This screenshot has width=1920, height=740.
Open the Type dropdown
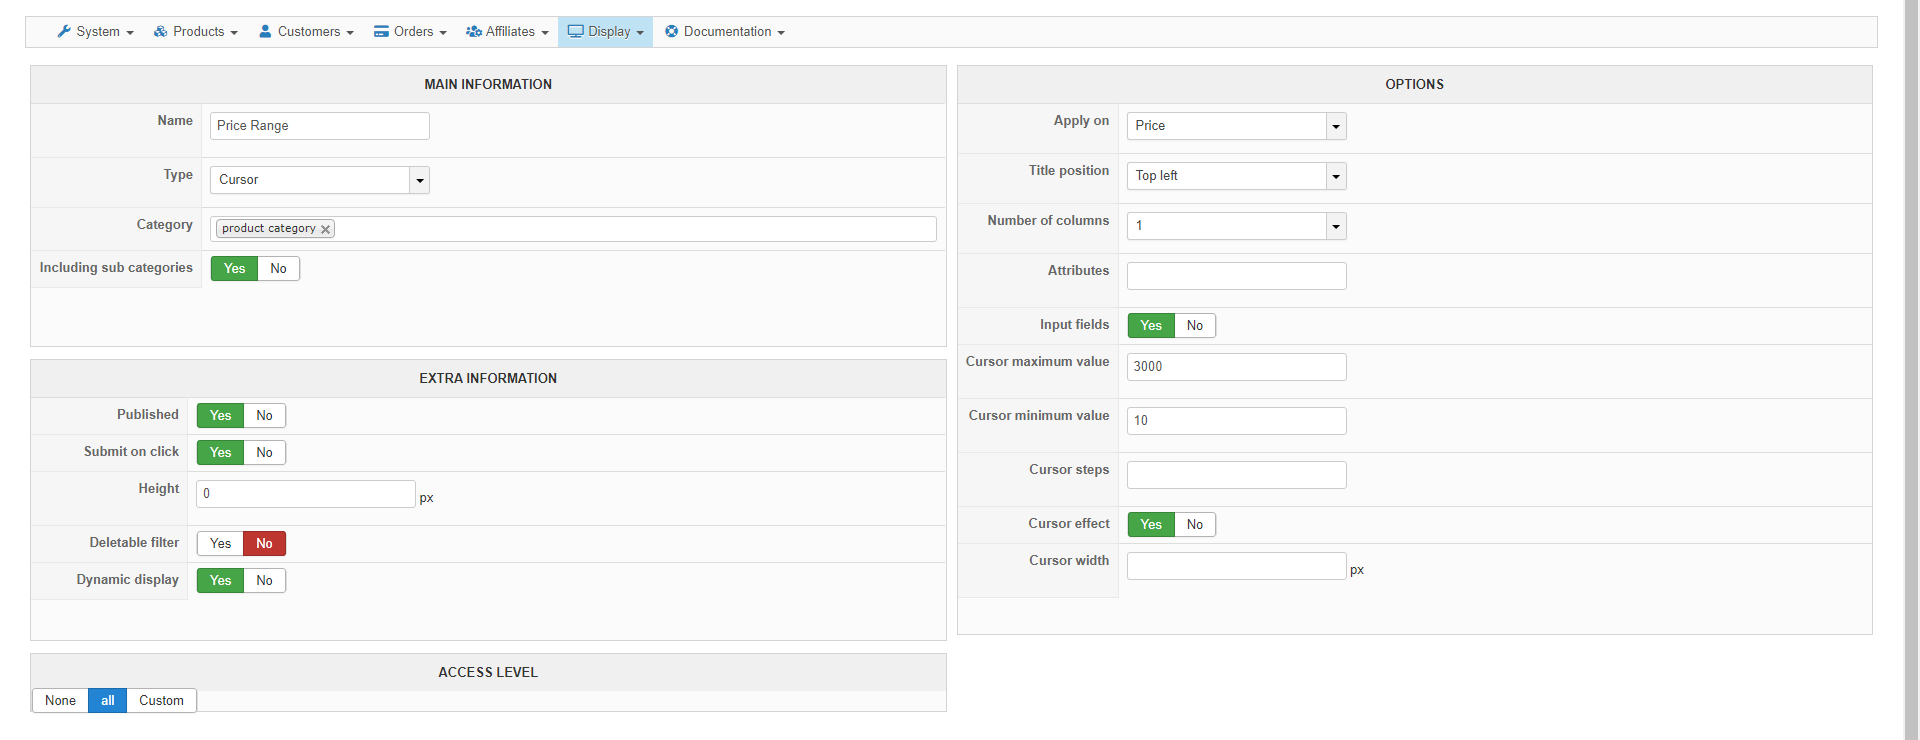420,180
